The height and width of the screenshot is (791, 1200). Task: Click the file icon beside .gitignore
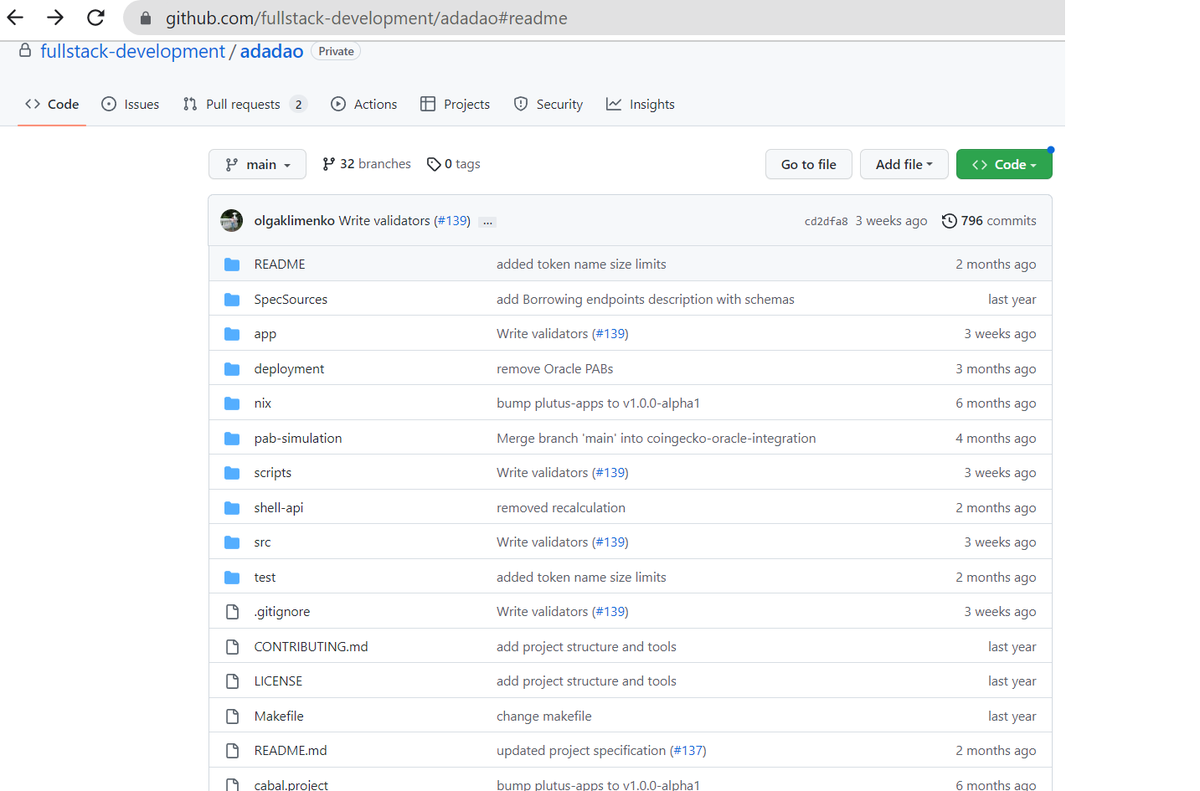(x=232, y=612)
